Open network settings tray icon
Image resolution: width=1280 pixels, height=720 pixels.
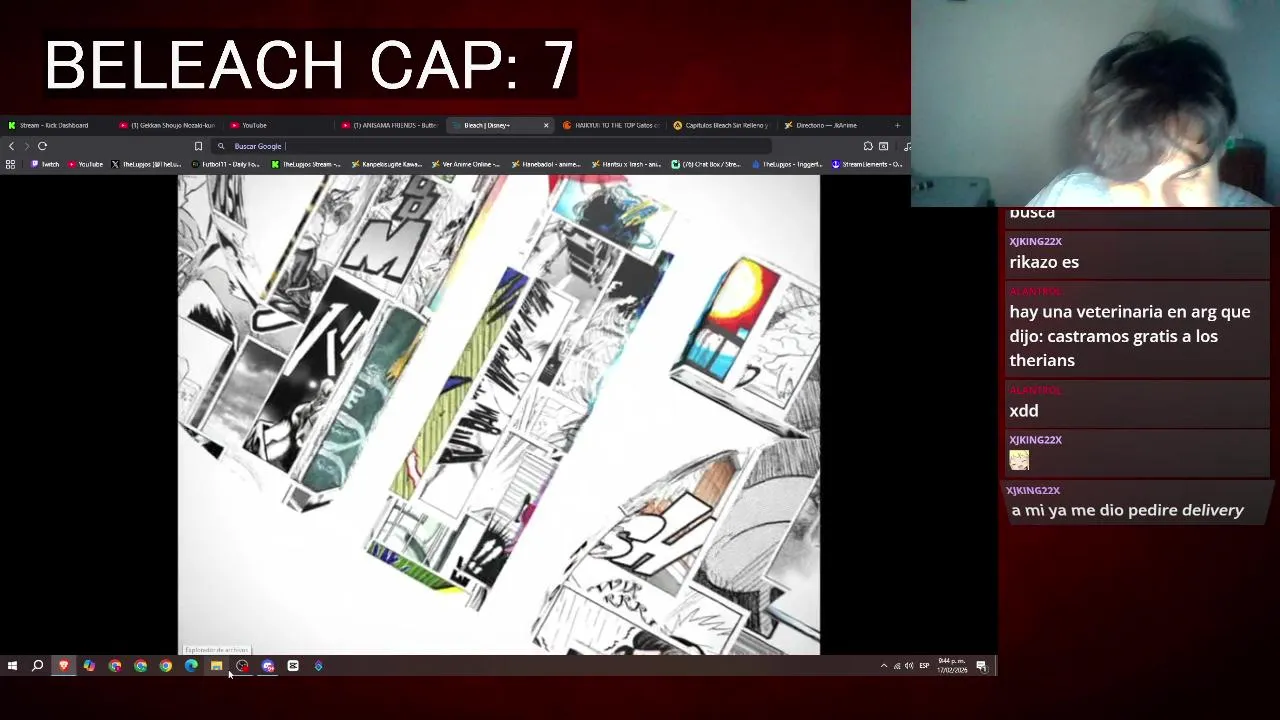tap(896, 666)
